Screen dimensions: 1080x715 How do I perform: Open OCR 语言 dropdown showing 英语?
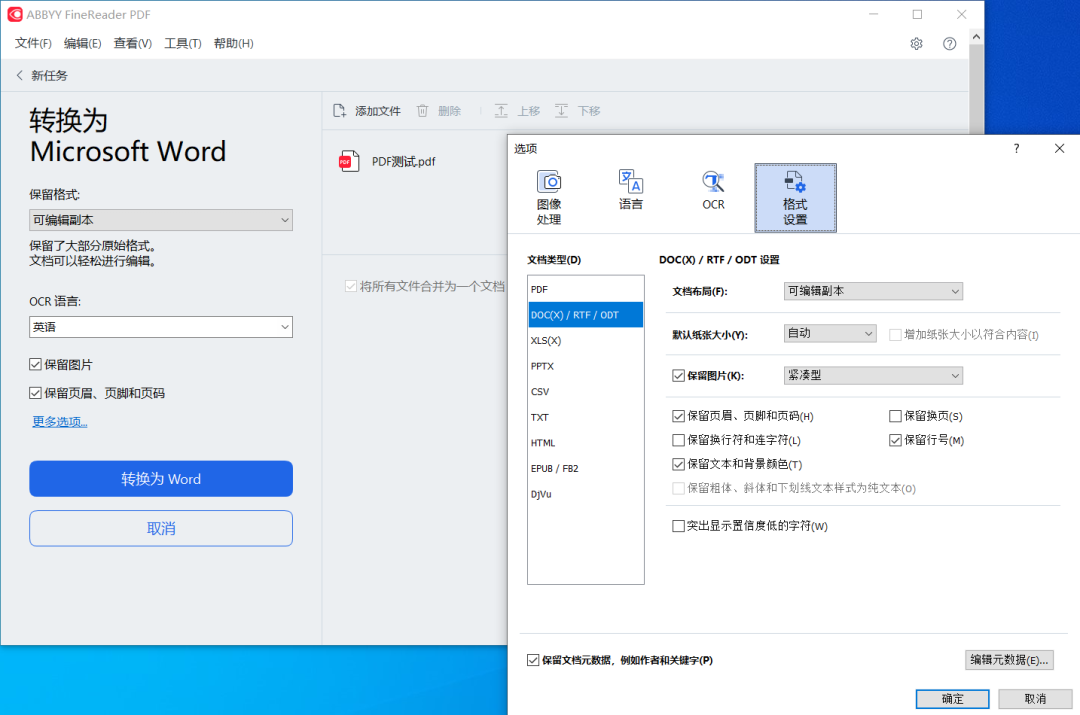160,327
